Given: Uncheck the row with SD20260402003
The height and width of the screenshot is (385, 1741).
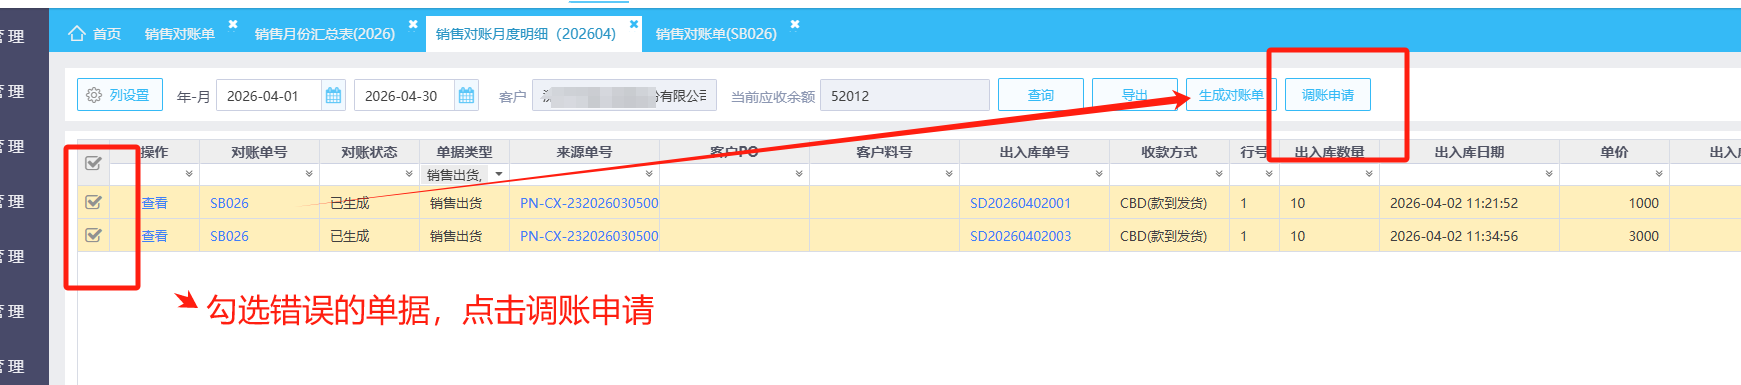Looking at the screenshot, I should [93, 235].
